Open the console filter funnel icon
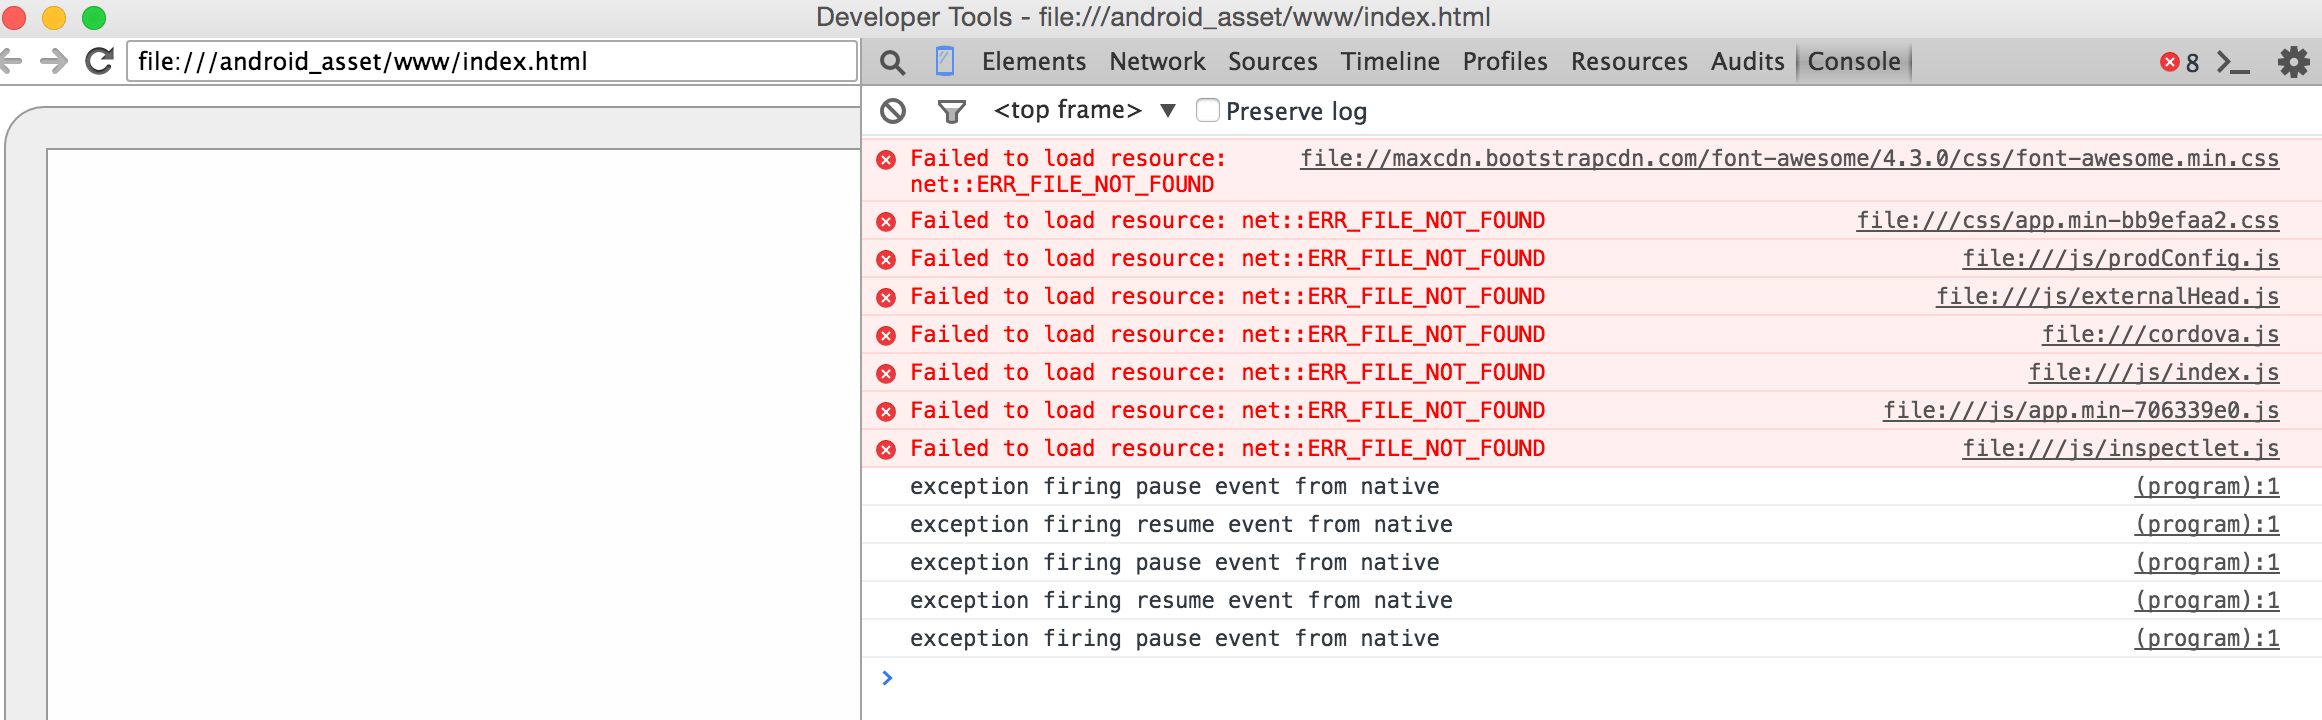The height and width of the screenshot is (720, 2322). pyautogui.click(x=951, y=111)
